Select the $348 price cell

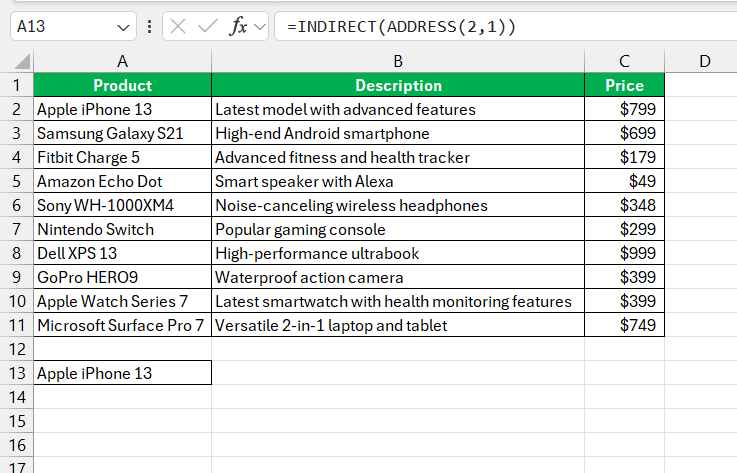tap(624, 205)
